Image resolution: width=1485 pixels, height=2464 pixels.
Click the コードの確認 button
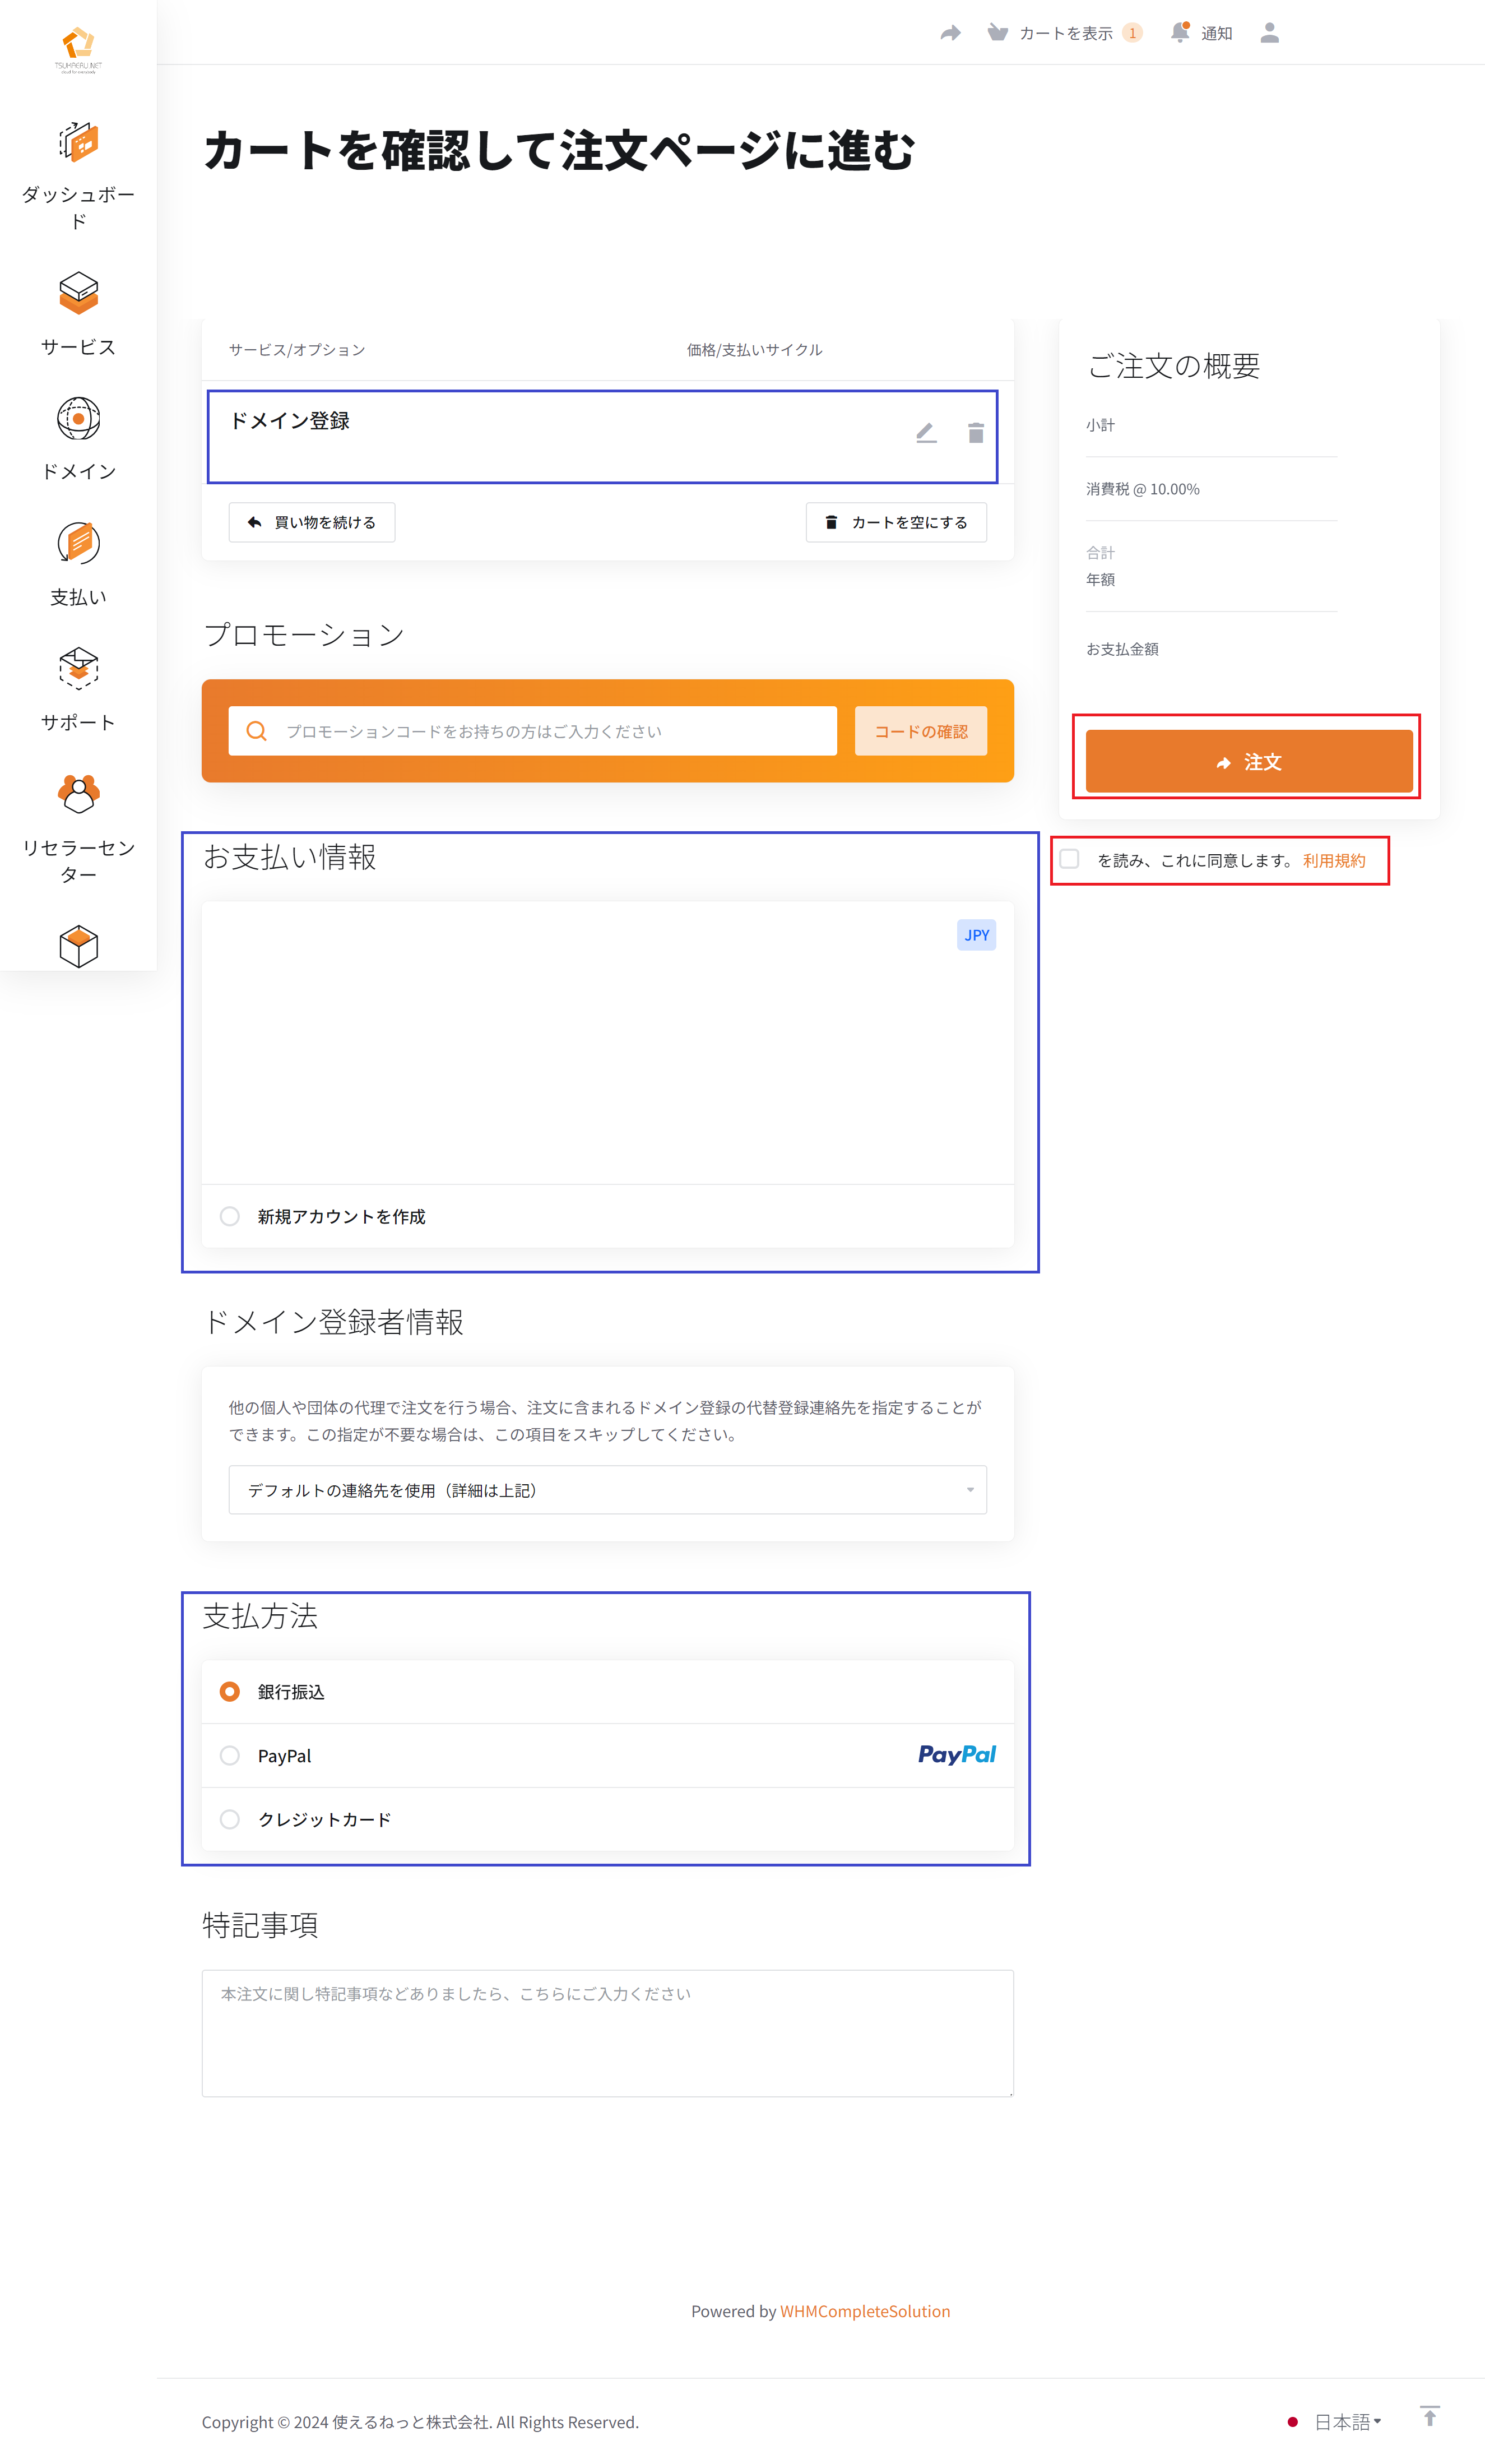[x=920, y=731]
